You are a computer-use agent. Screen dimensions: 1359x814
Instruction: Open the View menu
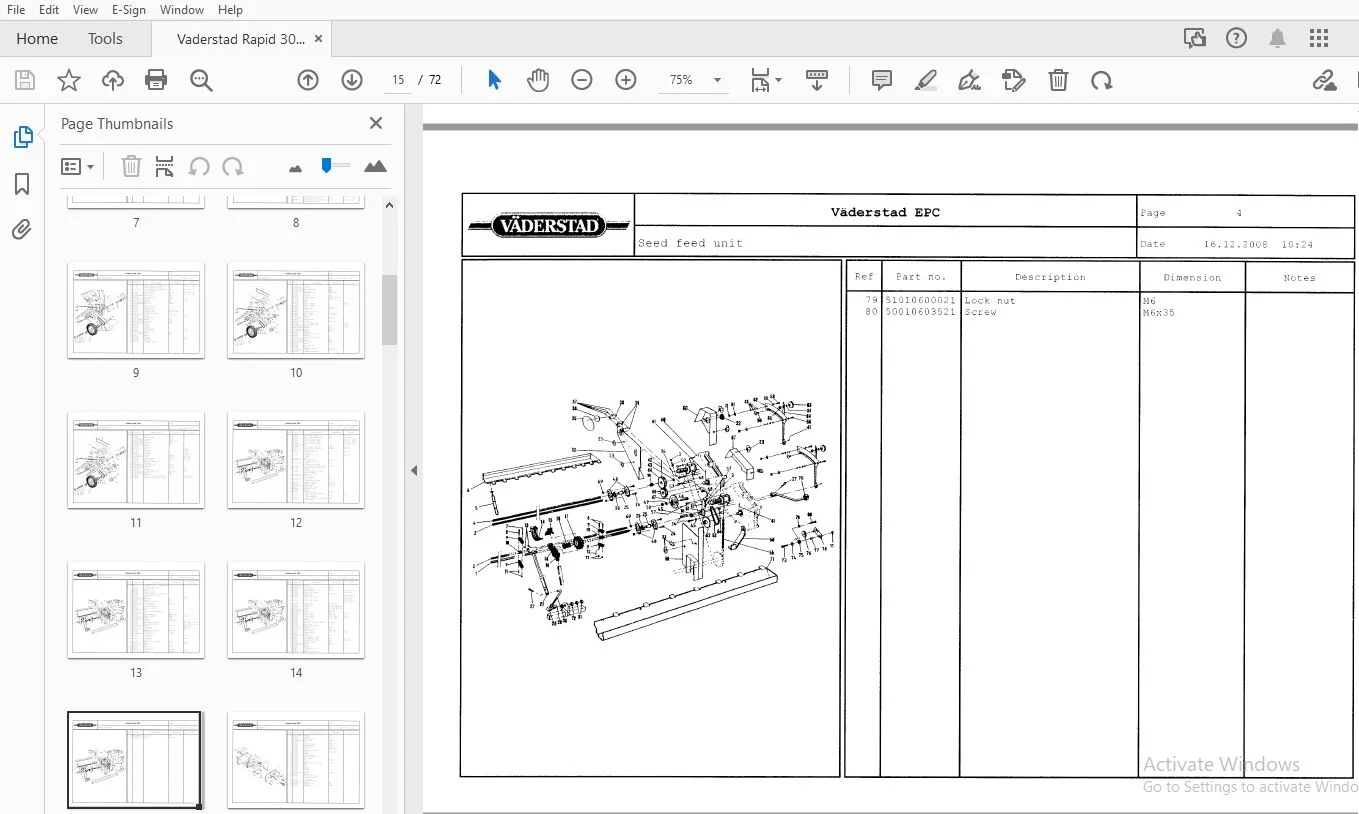pos(86,10)
